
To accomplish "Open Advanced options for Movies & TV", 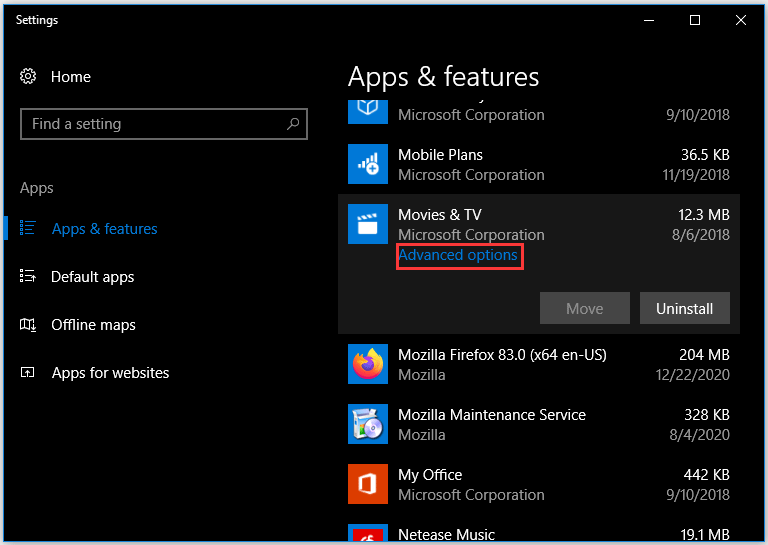I will (458, 255).
